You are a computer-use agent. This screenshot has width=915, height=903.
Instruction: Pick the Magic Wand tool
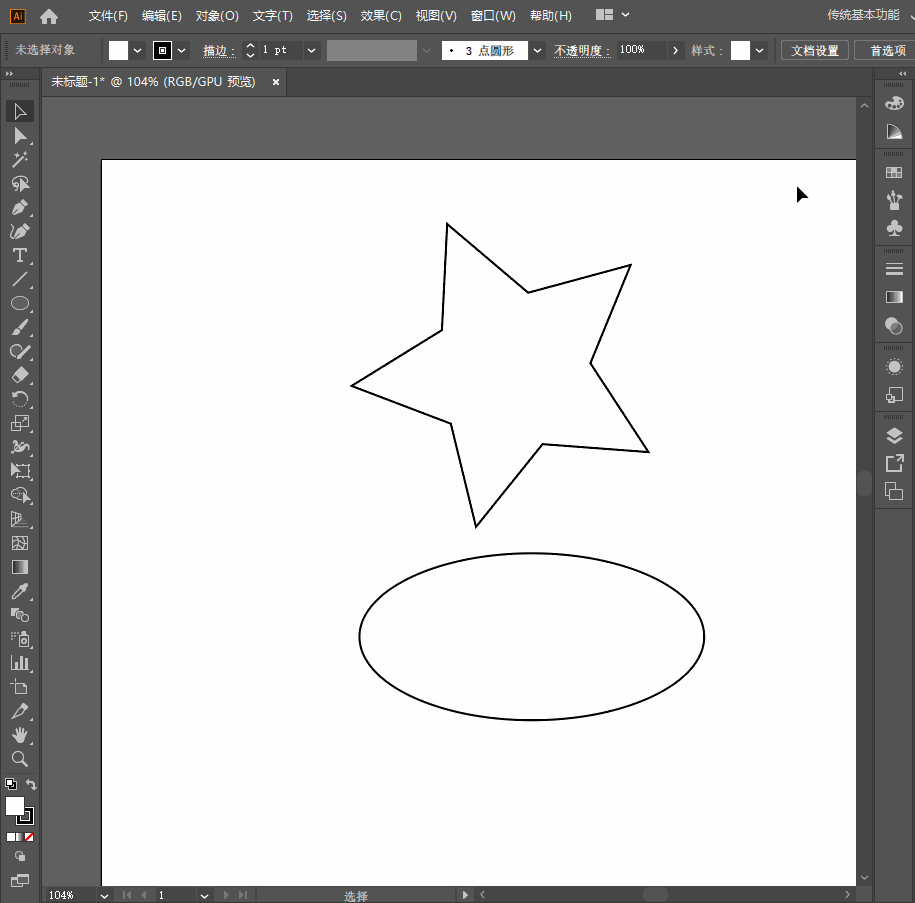19,160
